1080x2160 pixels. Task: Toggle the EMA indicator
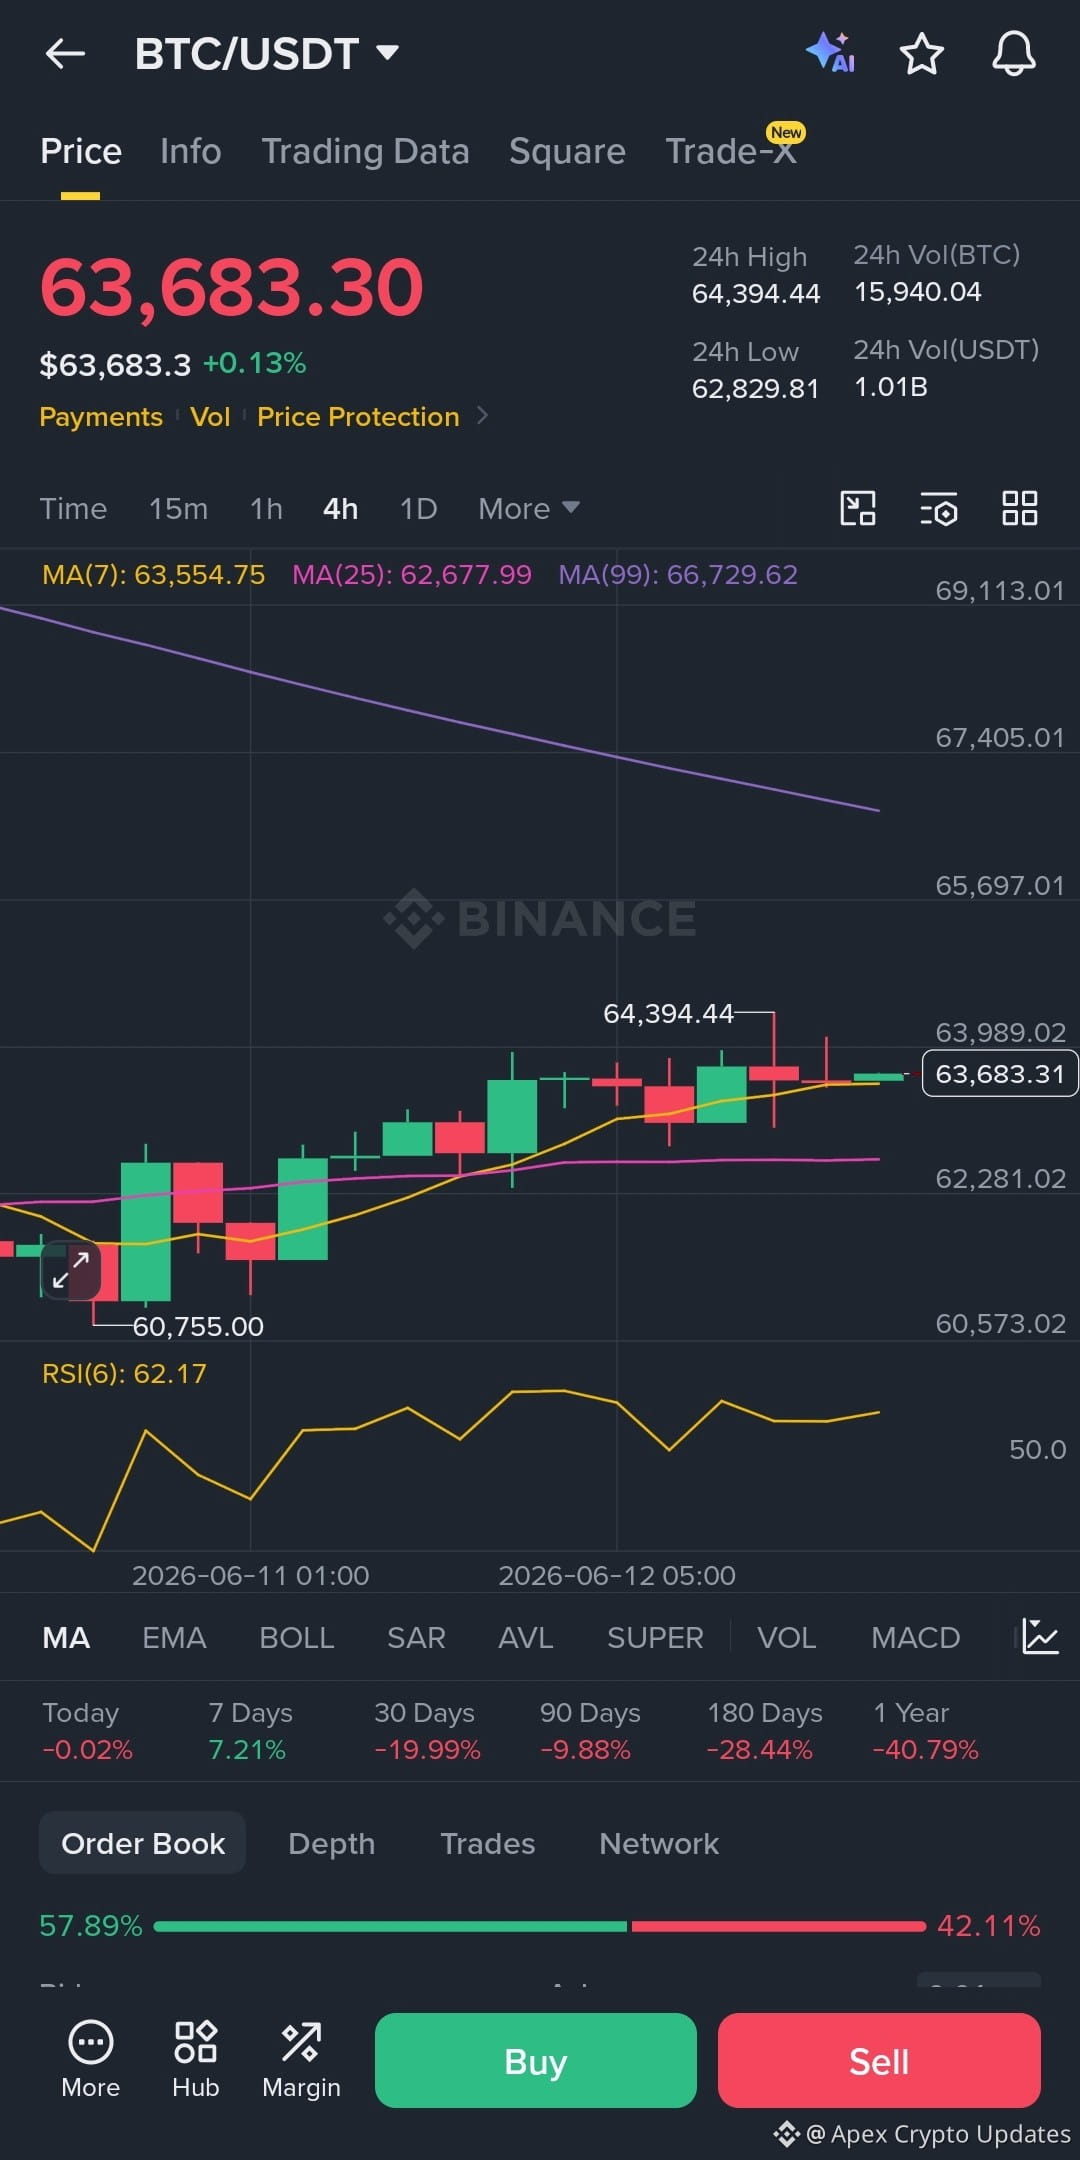tap(174, 1637)
